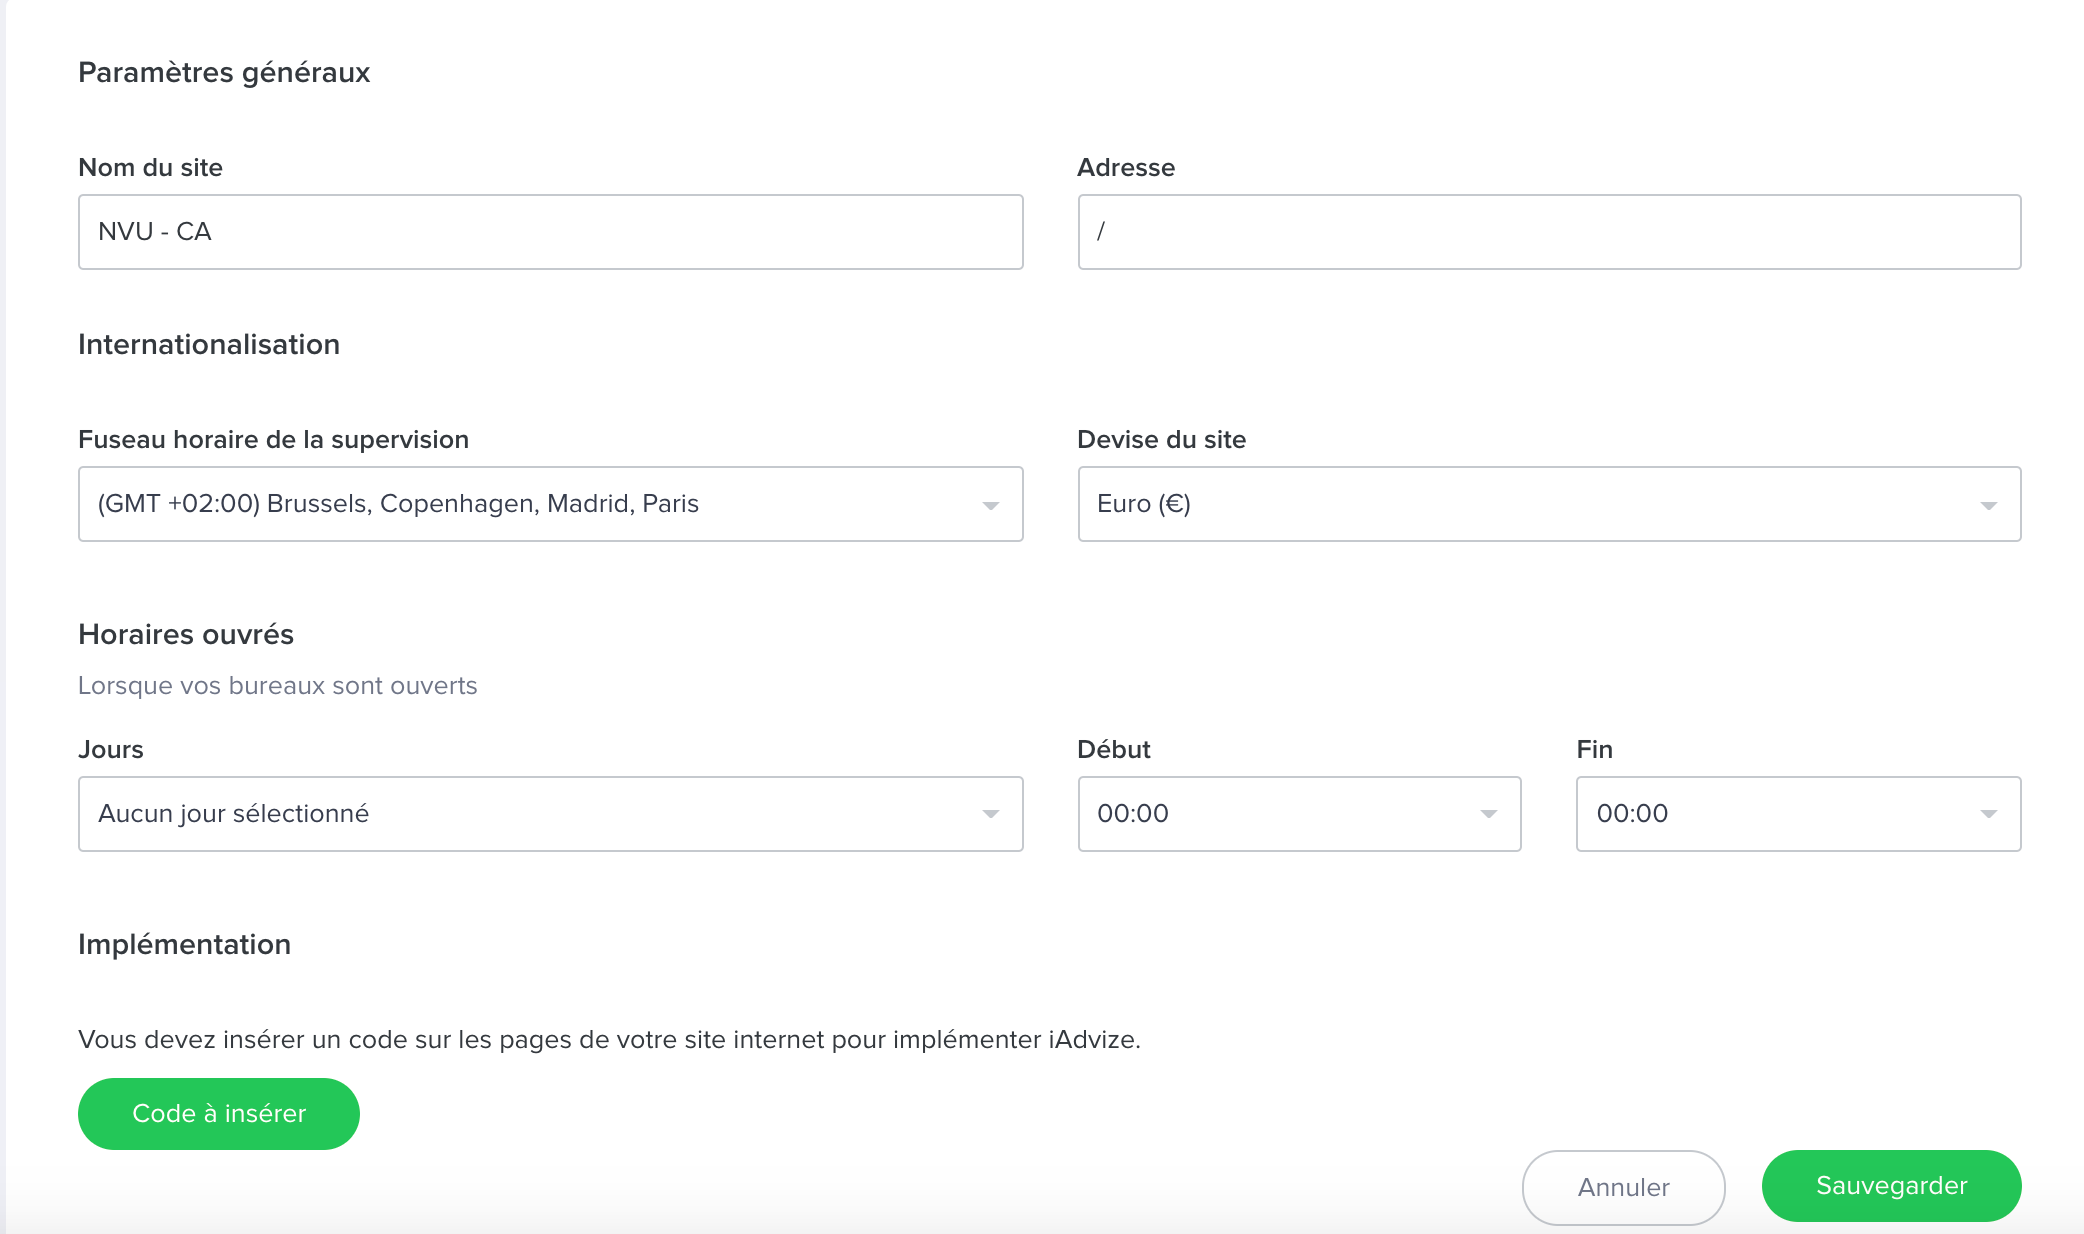
Task: Click the Implémentation heading
Action: 185,945
